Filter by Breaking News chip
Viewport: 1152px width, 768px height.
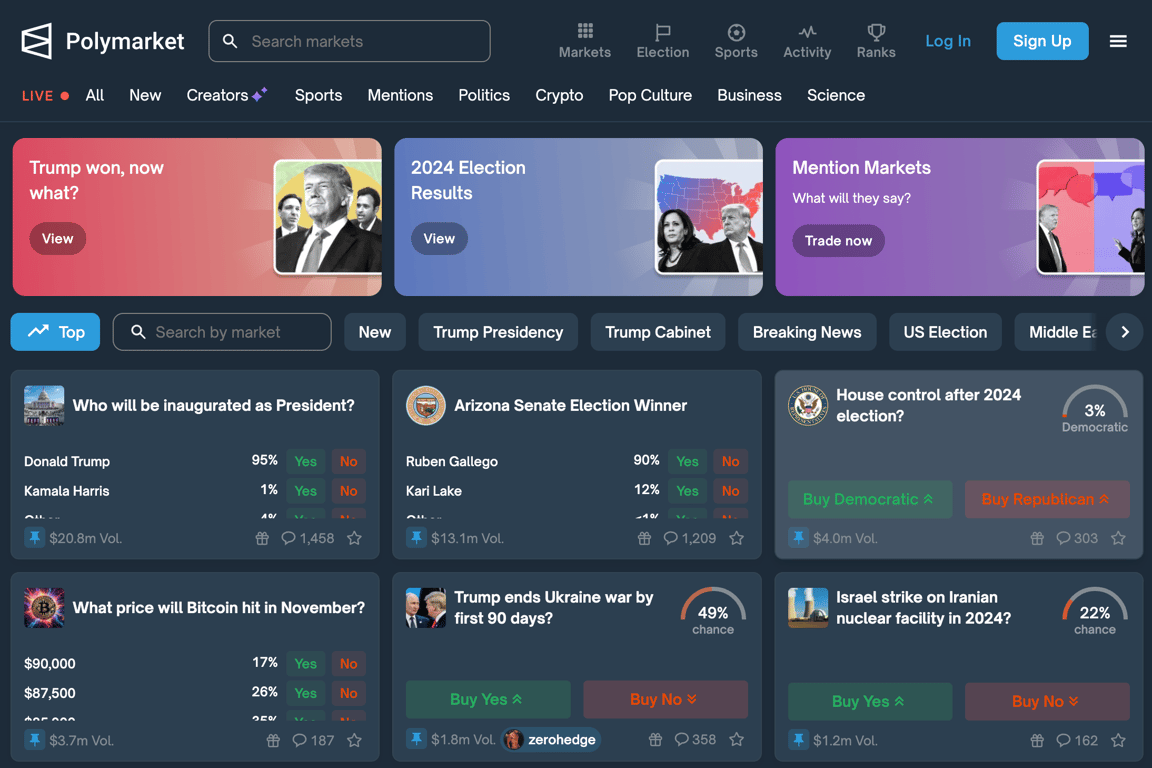click(x=807, y=332)
